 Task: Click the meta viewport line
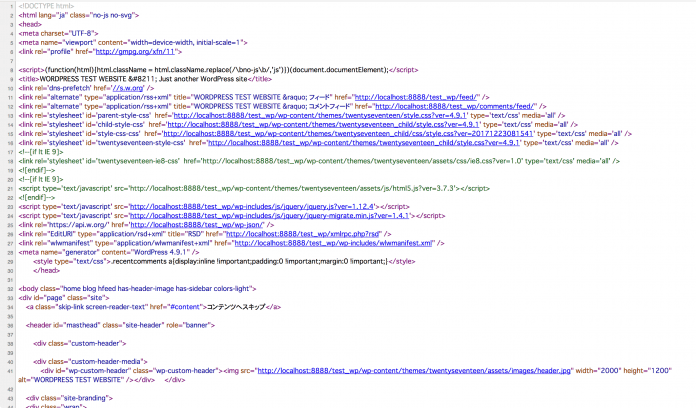click(x=133, y=43)
